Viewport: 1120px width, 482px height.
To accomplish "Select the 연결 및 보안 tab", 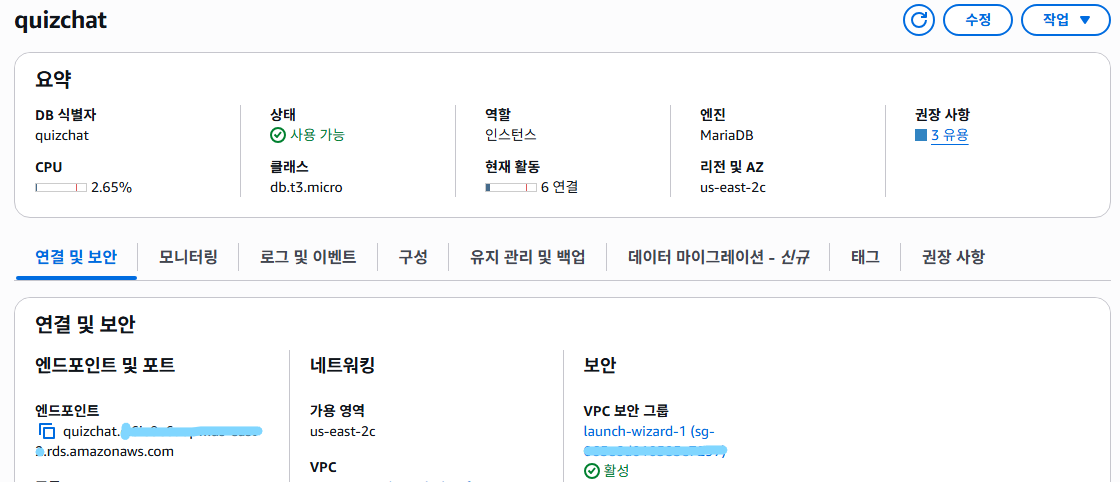I will pos(76,257).
